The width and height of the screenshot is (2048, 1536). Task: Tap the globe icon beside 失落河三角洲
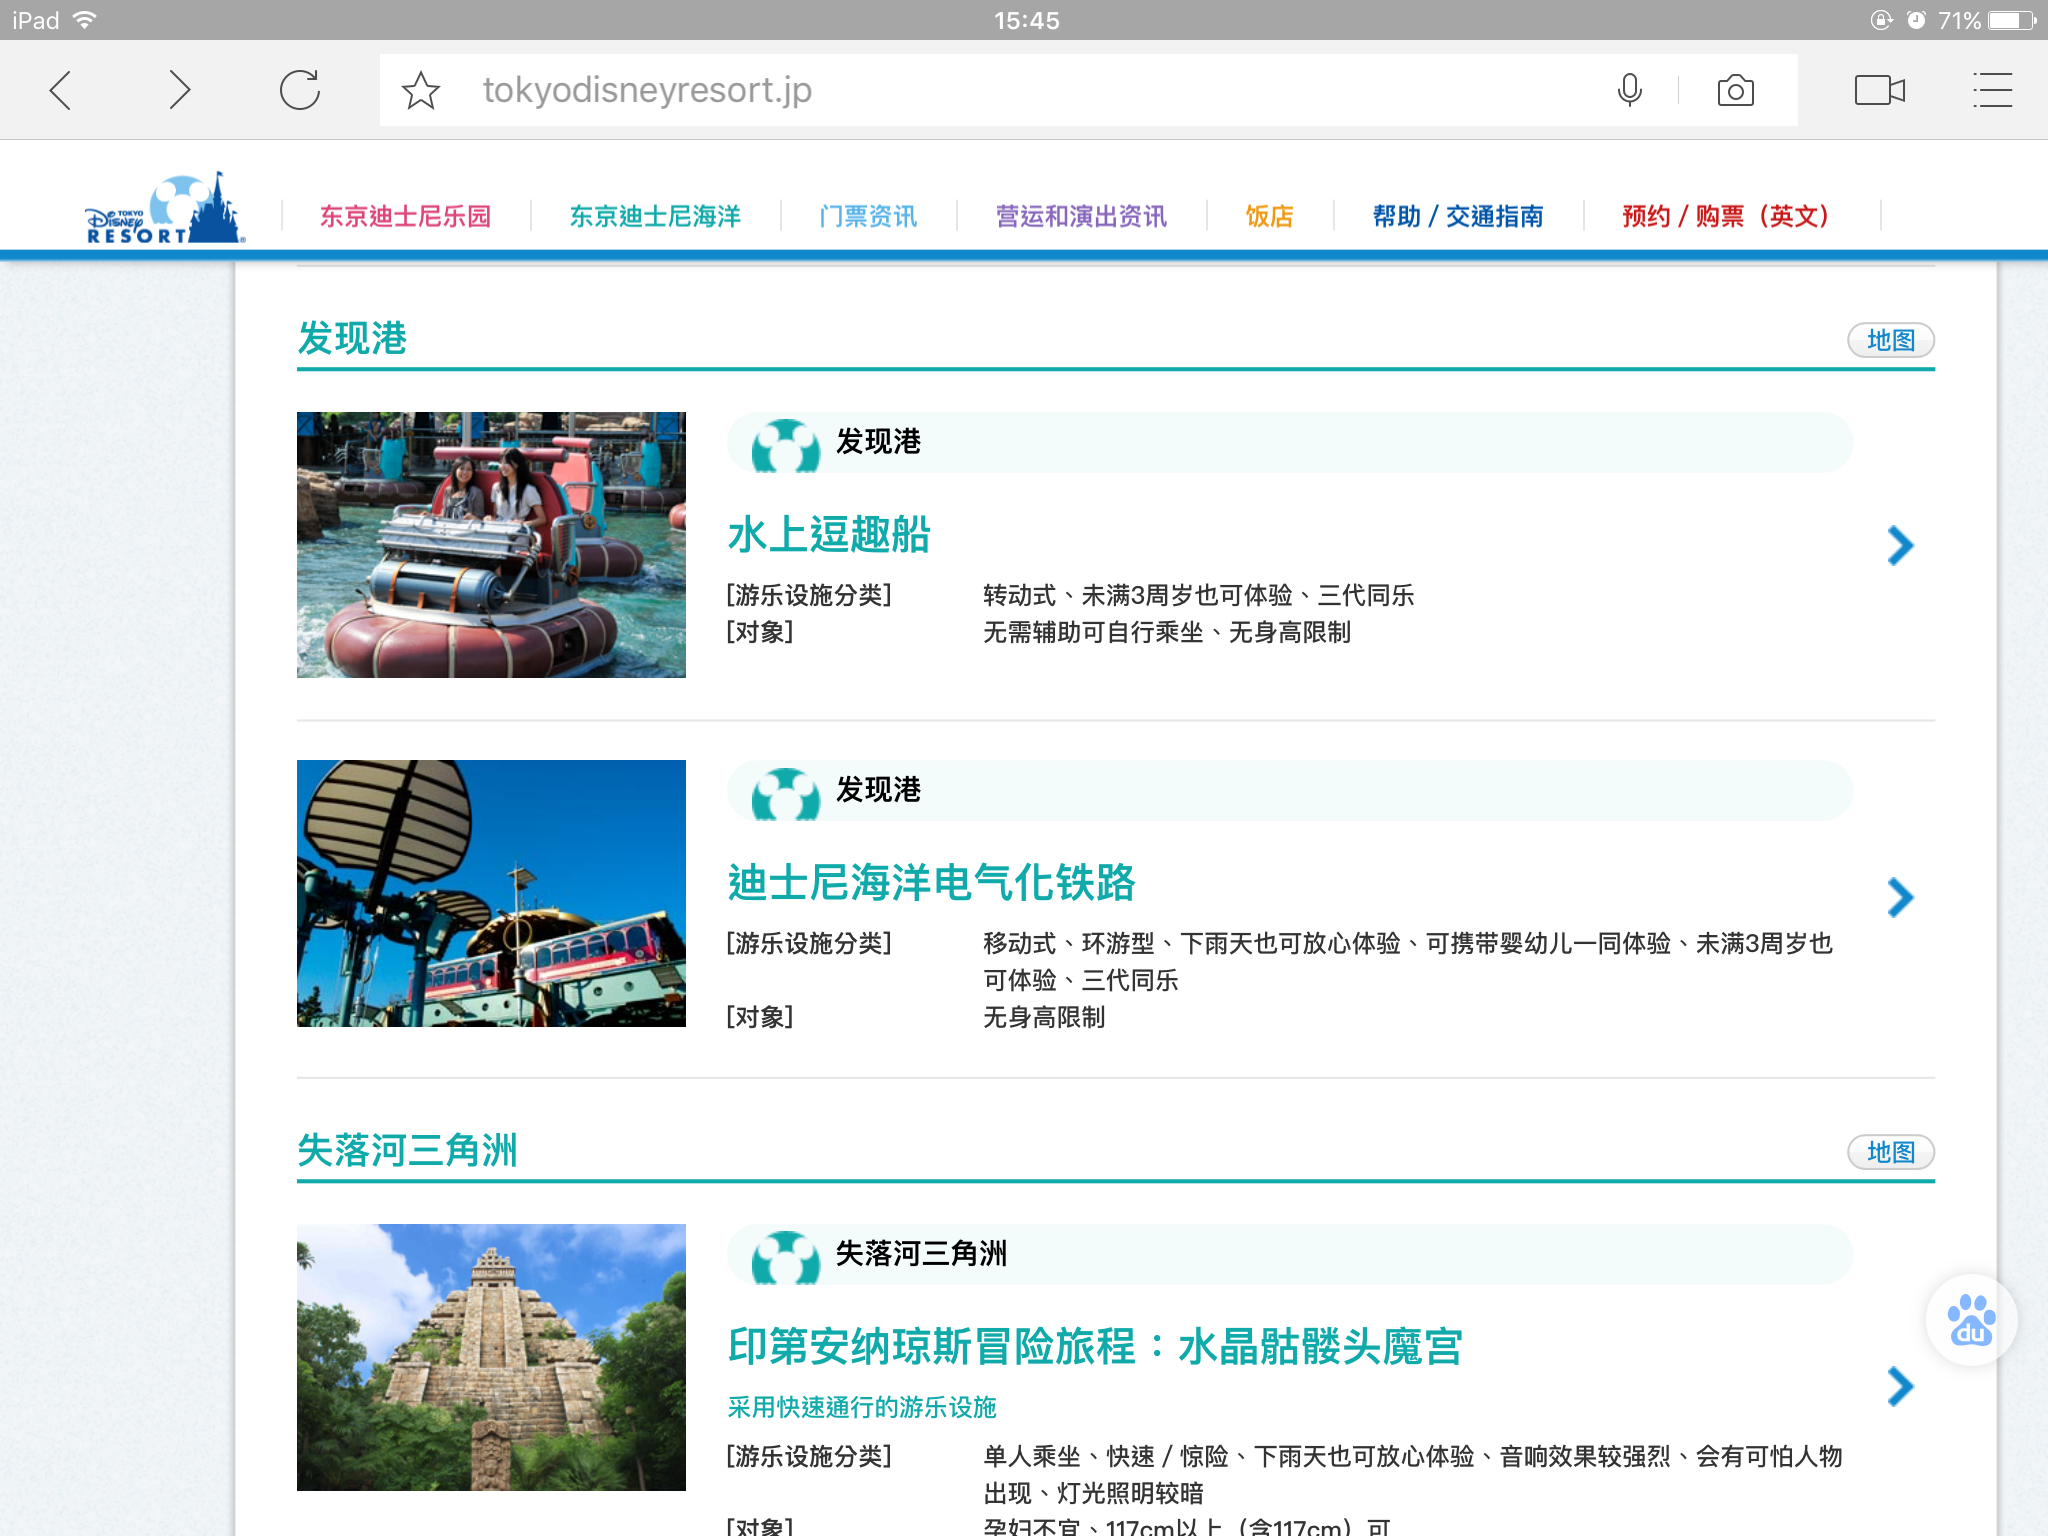coord(785,1256)
